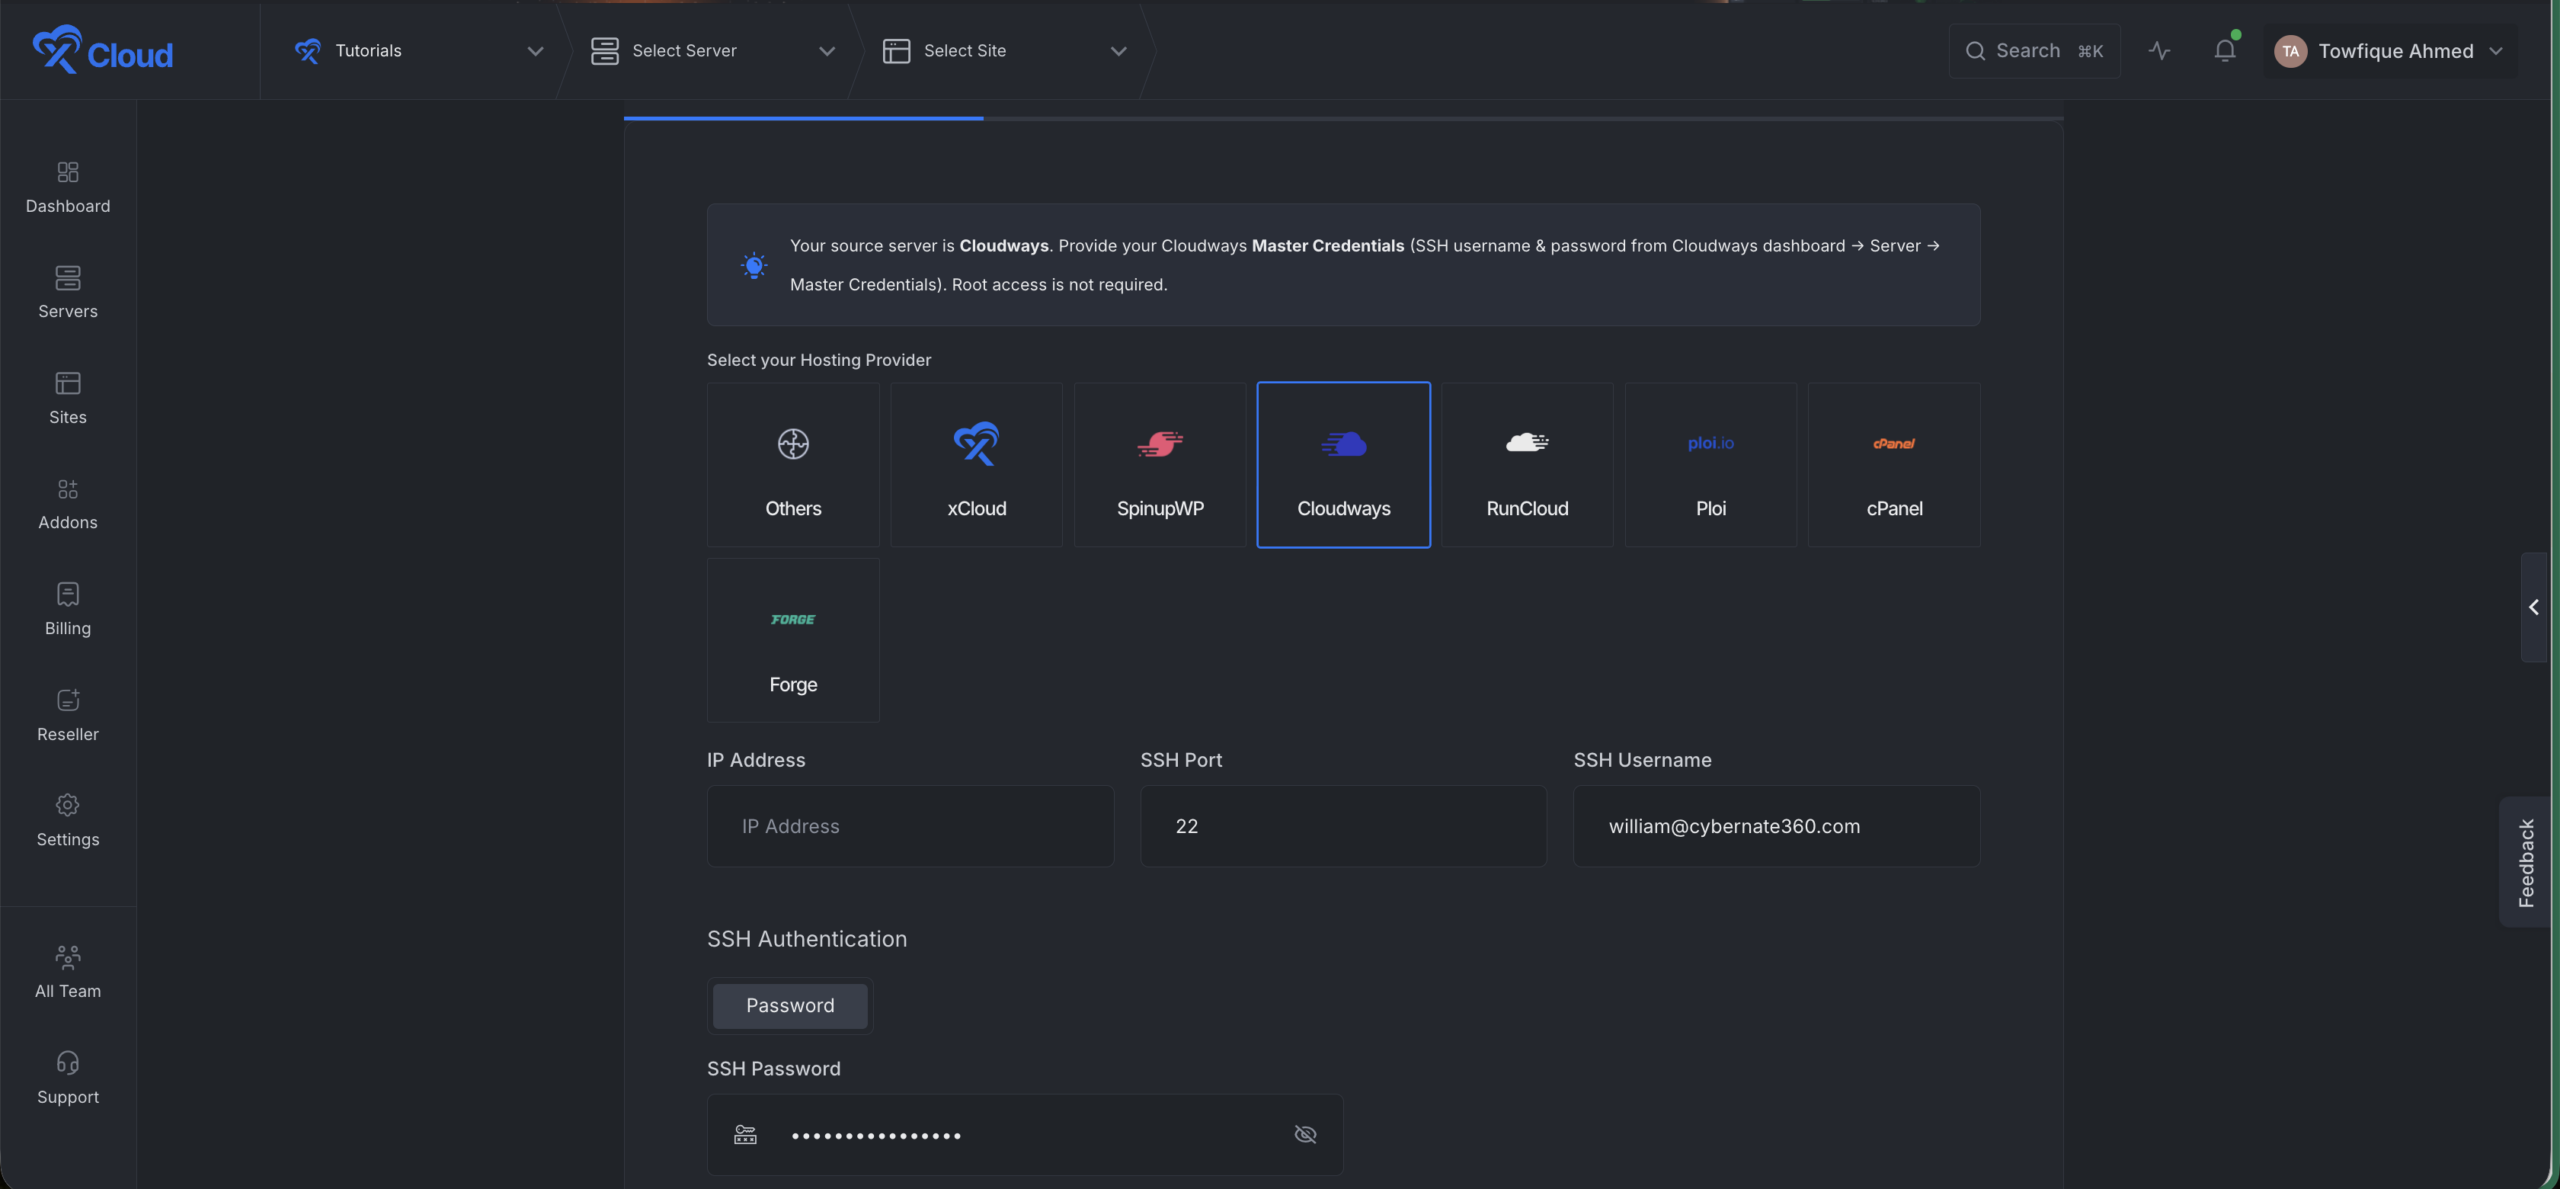The width and height of the screenshot is (2560, 1189).
Task: Go to Billing in the sidebar
Action: (x=68, y=610)
